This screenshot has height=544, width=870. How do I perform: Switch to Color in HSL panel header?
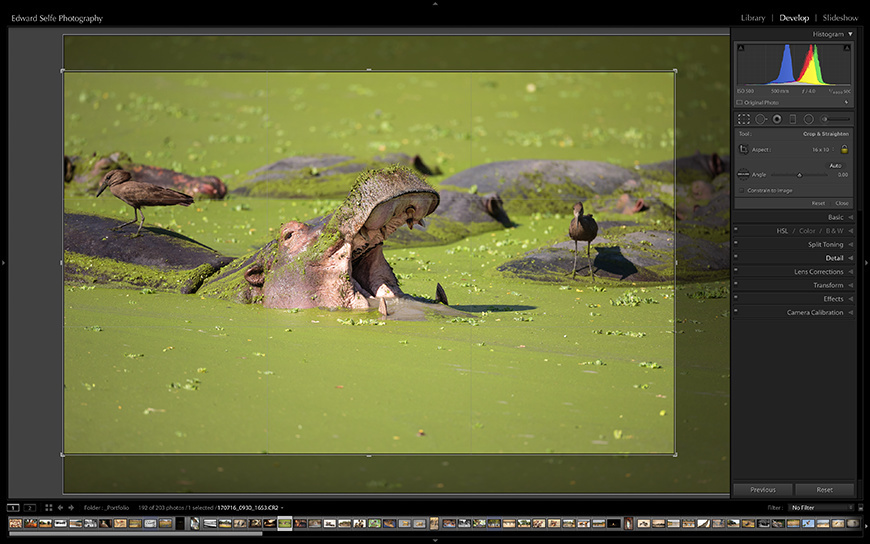pyautogui.click(x=807, y=231)
